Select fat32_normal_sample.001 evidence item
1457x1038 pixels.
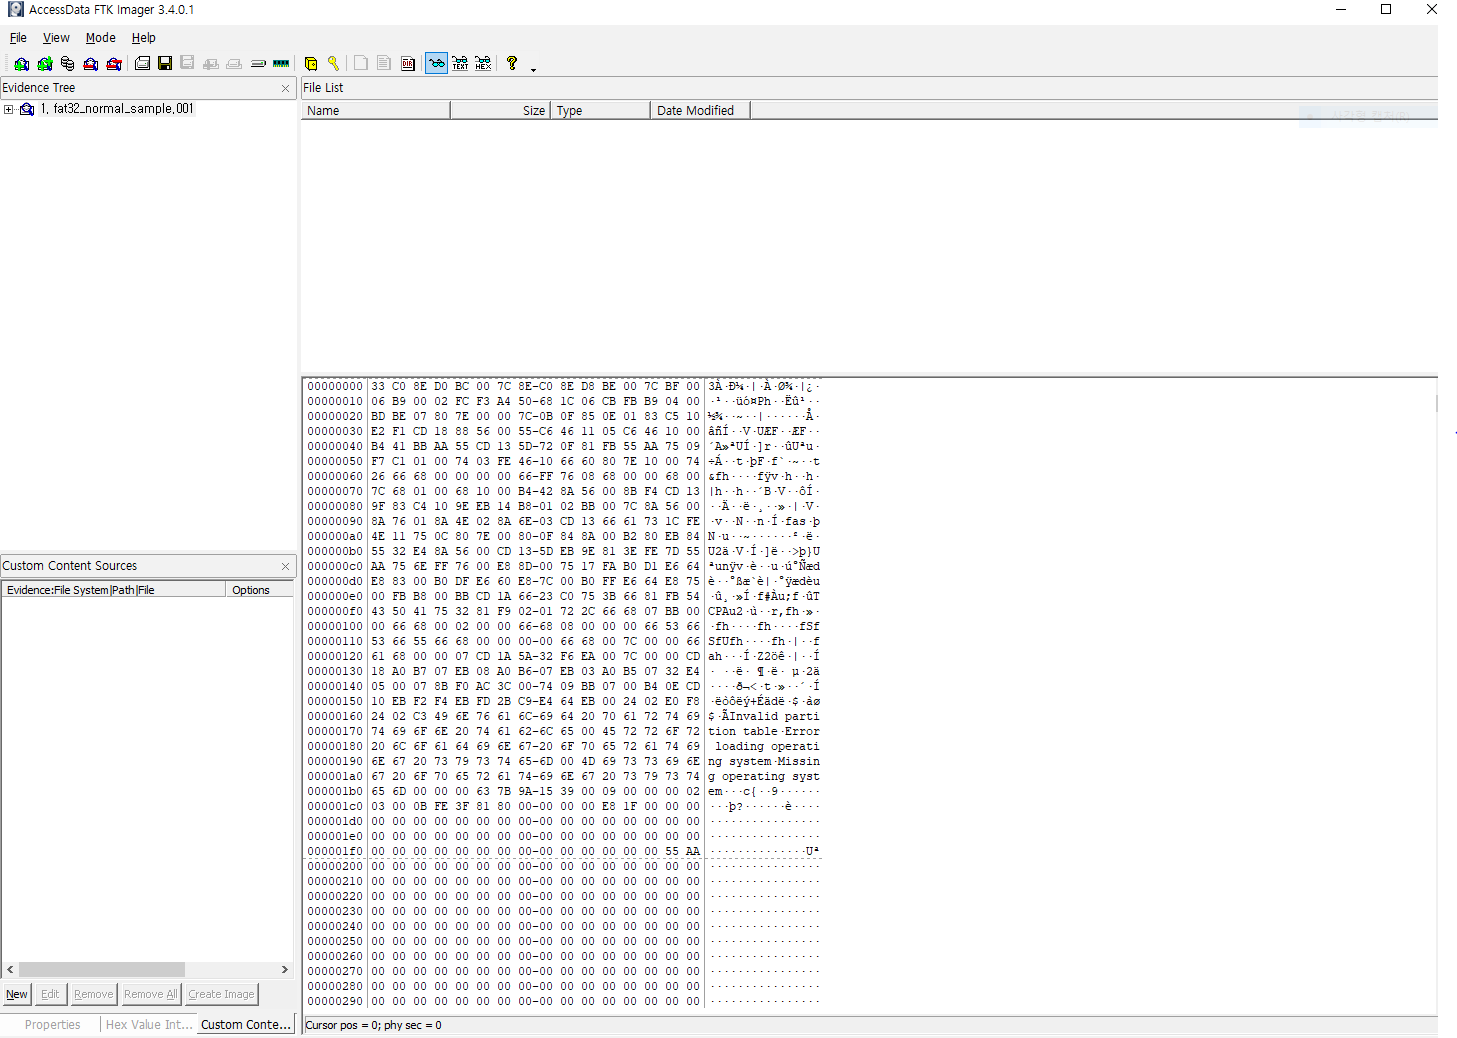(117, 109)
